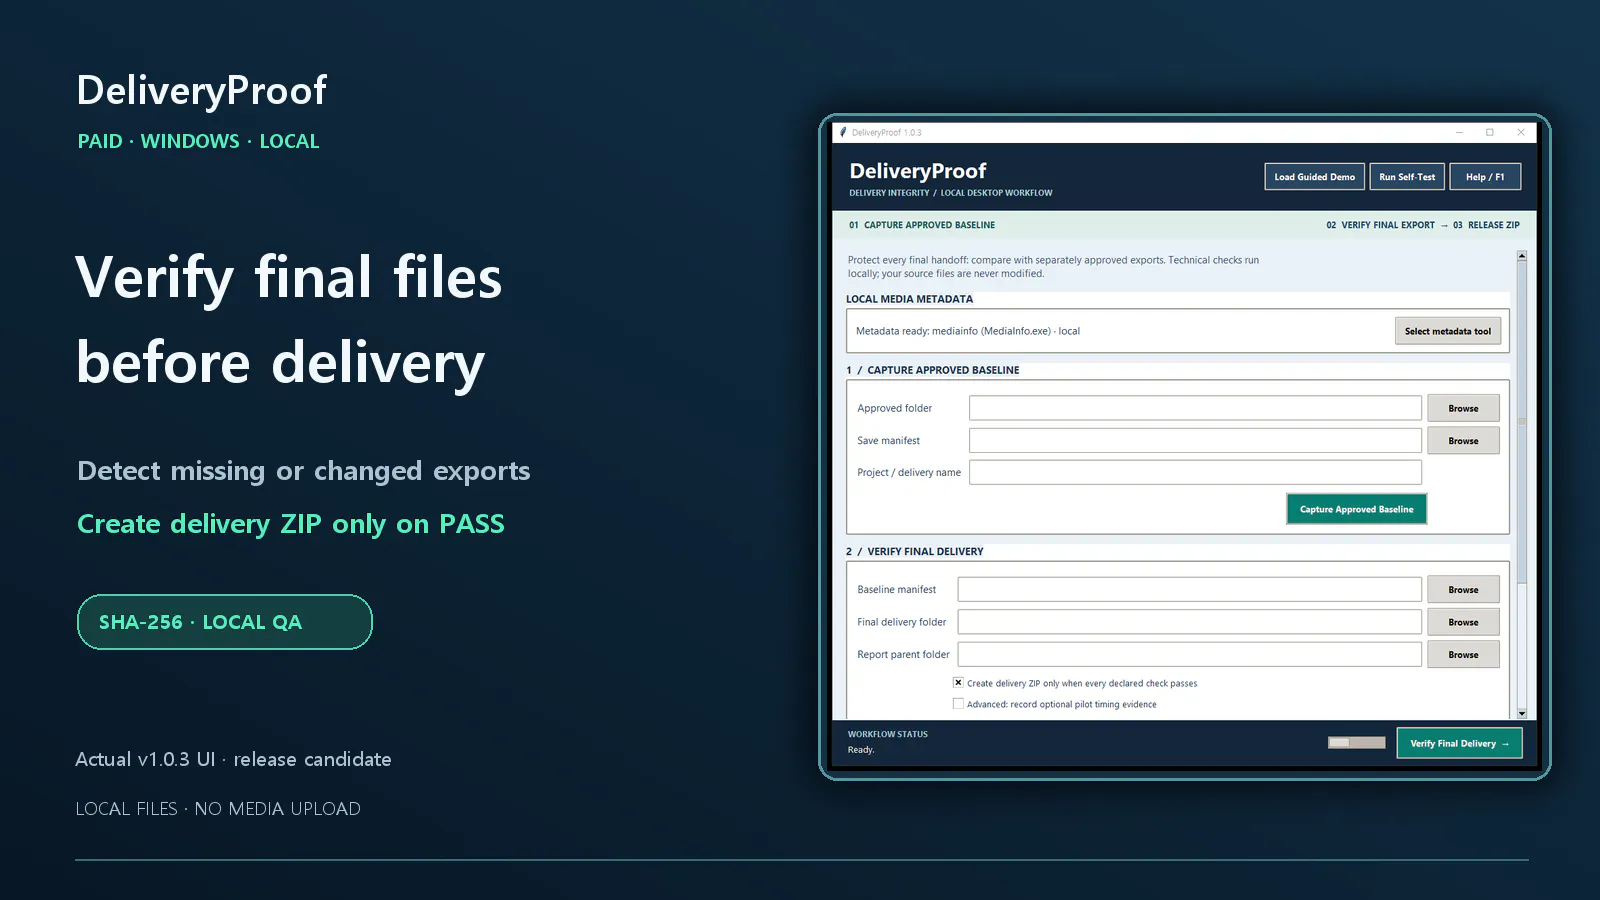Click the Approved folder input field
1600x900 pixels.
click(x=1195, y=408)
